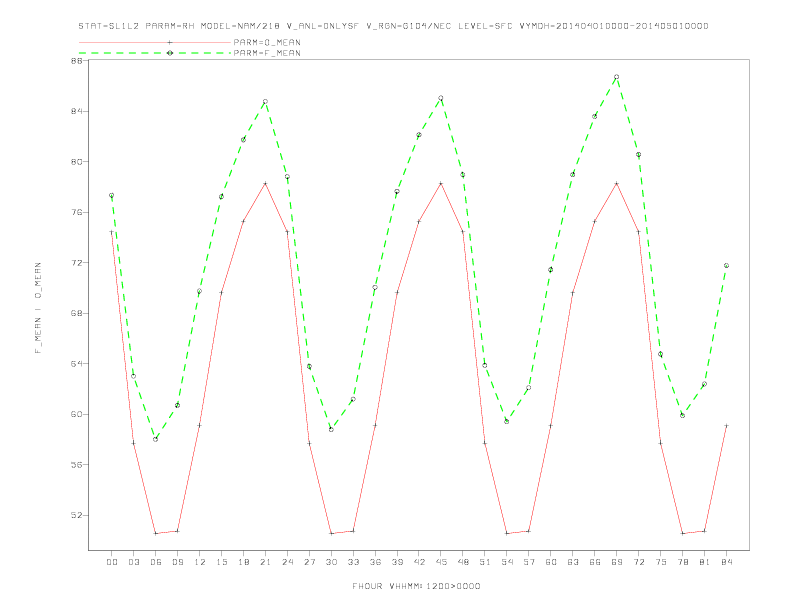
Task: Click the red O_MEAN legend line sample
Action: coord(155,42)
